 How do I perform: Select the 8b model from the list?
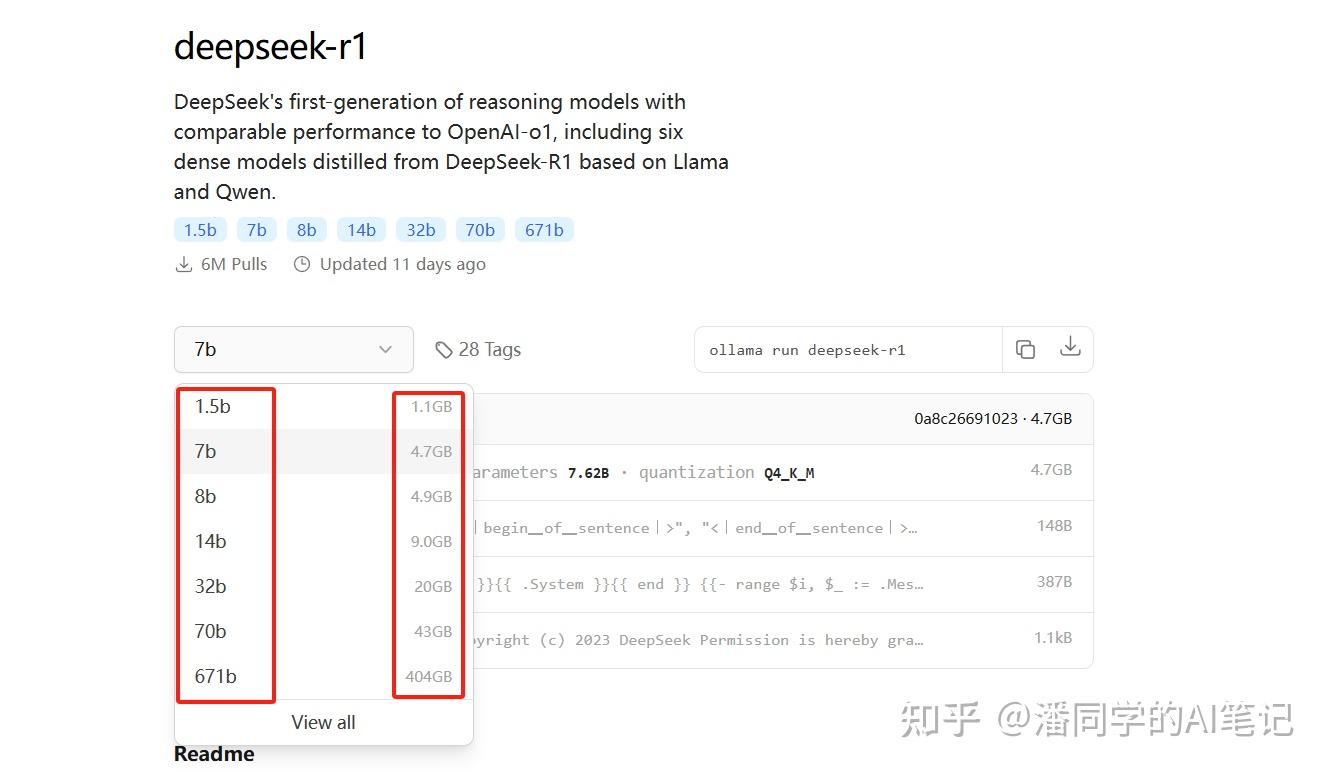tap(206, 496)
